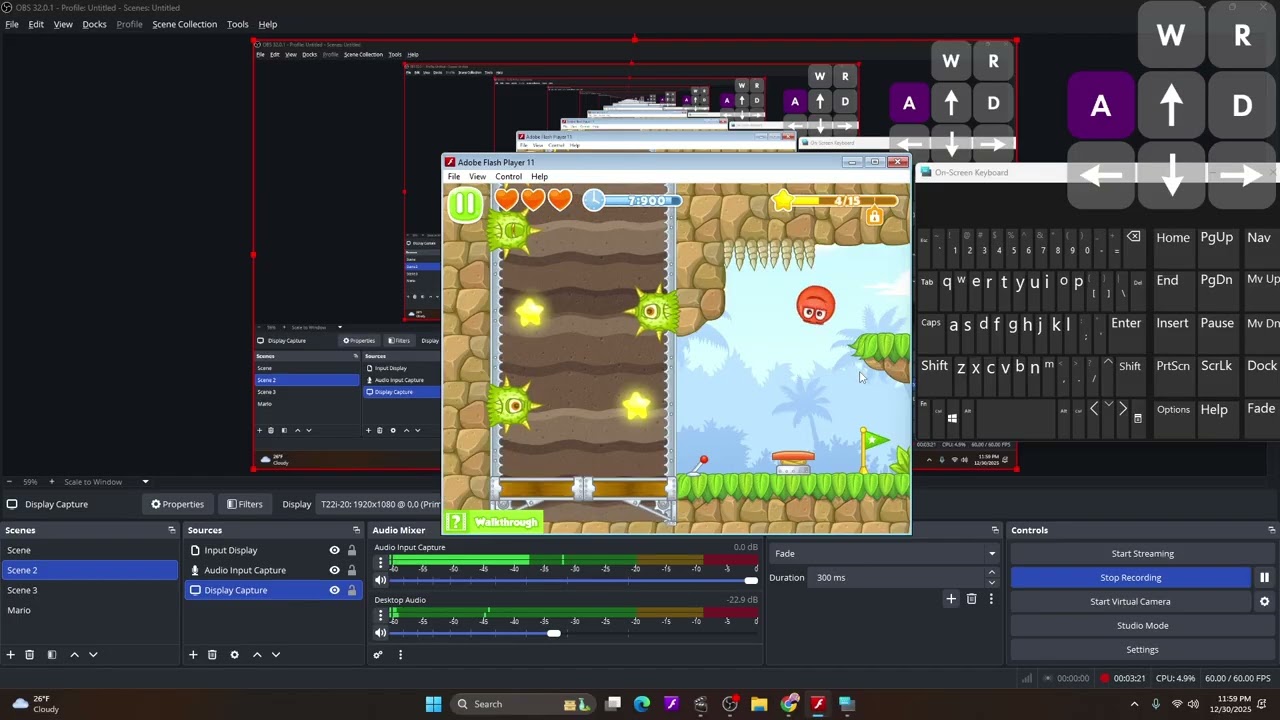The width and height of the screenshot is (1280, 720).
Task: Open the Control menu in Flash Player
Action: pos(508,177)
